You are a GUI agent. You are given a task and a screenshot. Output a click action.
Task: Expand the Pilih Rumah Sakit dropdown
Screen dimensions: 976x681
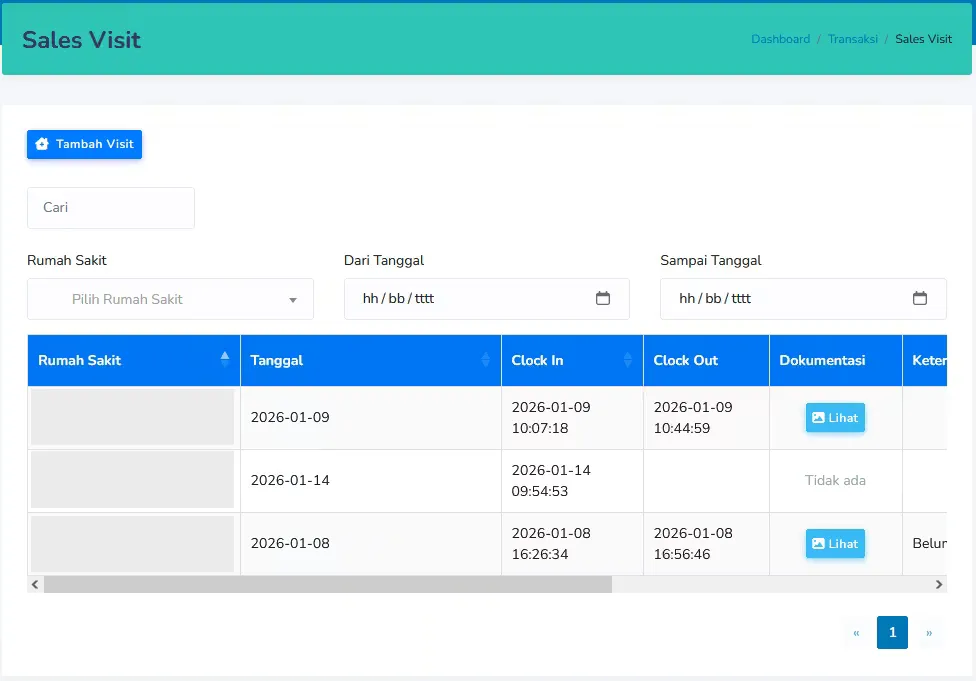click(170, 299)
